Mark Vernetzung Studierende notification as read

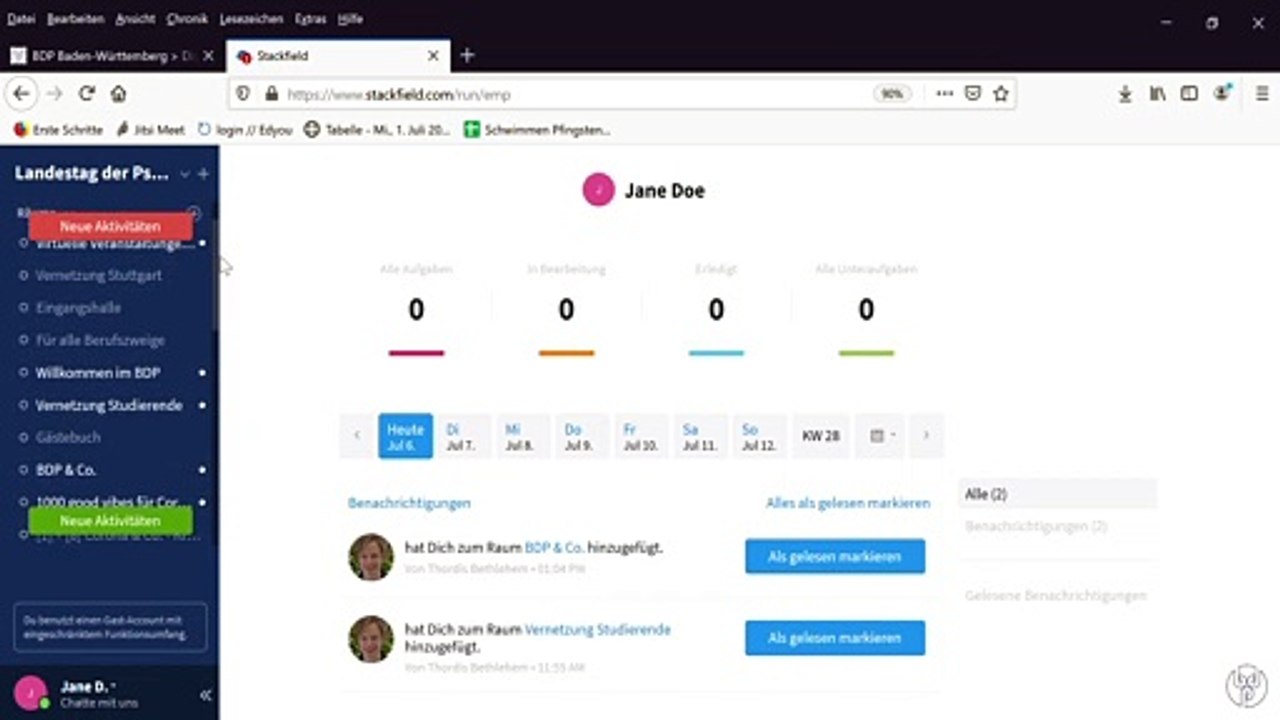point(835,638)
